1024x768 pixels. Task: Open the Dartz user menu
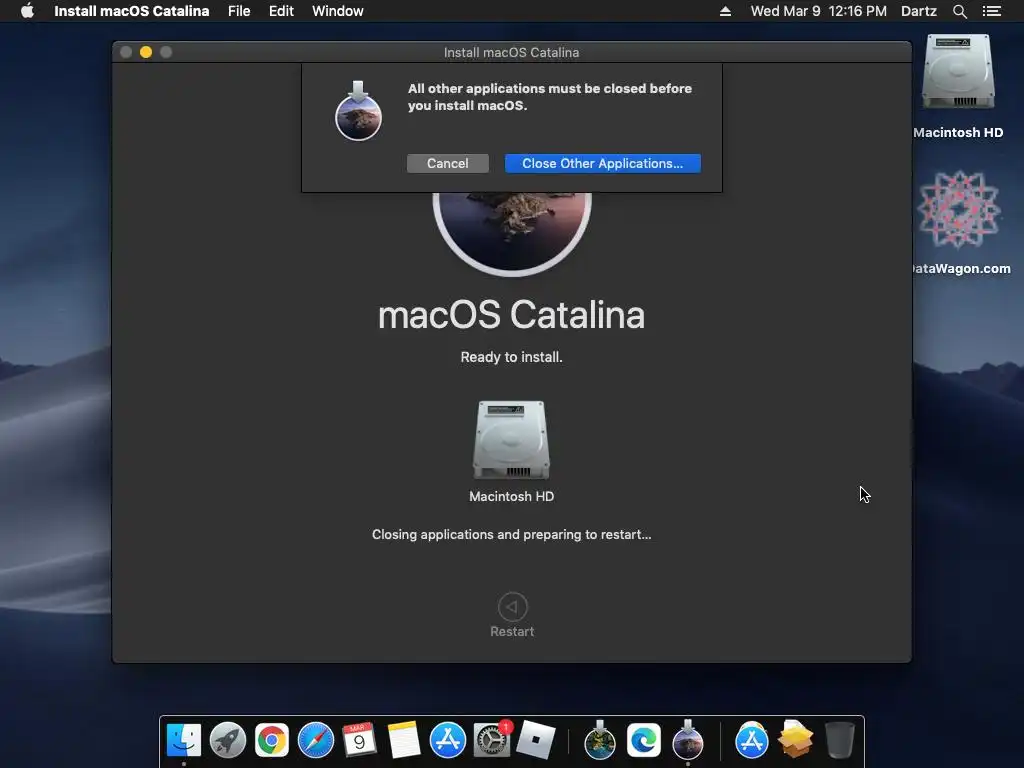918,11
